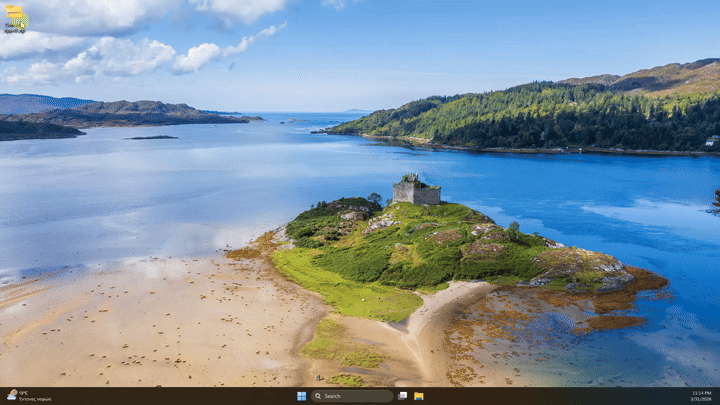Click the castle ruin on the wallpaper
The width and height of the screenshot is (720, 405).
pos(415,191)
